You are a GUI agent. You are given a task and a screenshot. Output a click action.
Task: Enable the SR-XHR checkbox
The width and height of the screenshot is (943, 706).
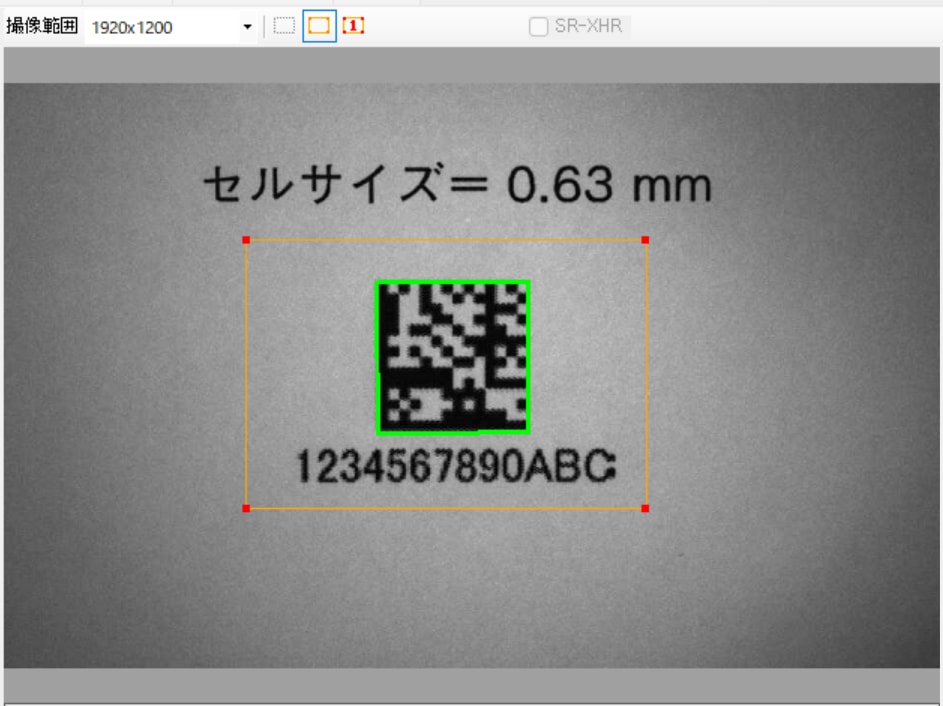[x=538, y=26]
